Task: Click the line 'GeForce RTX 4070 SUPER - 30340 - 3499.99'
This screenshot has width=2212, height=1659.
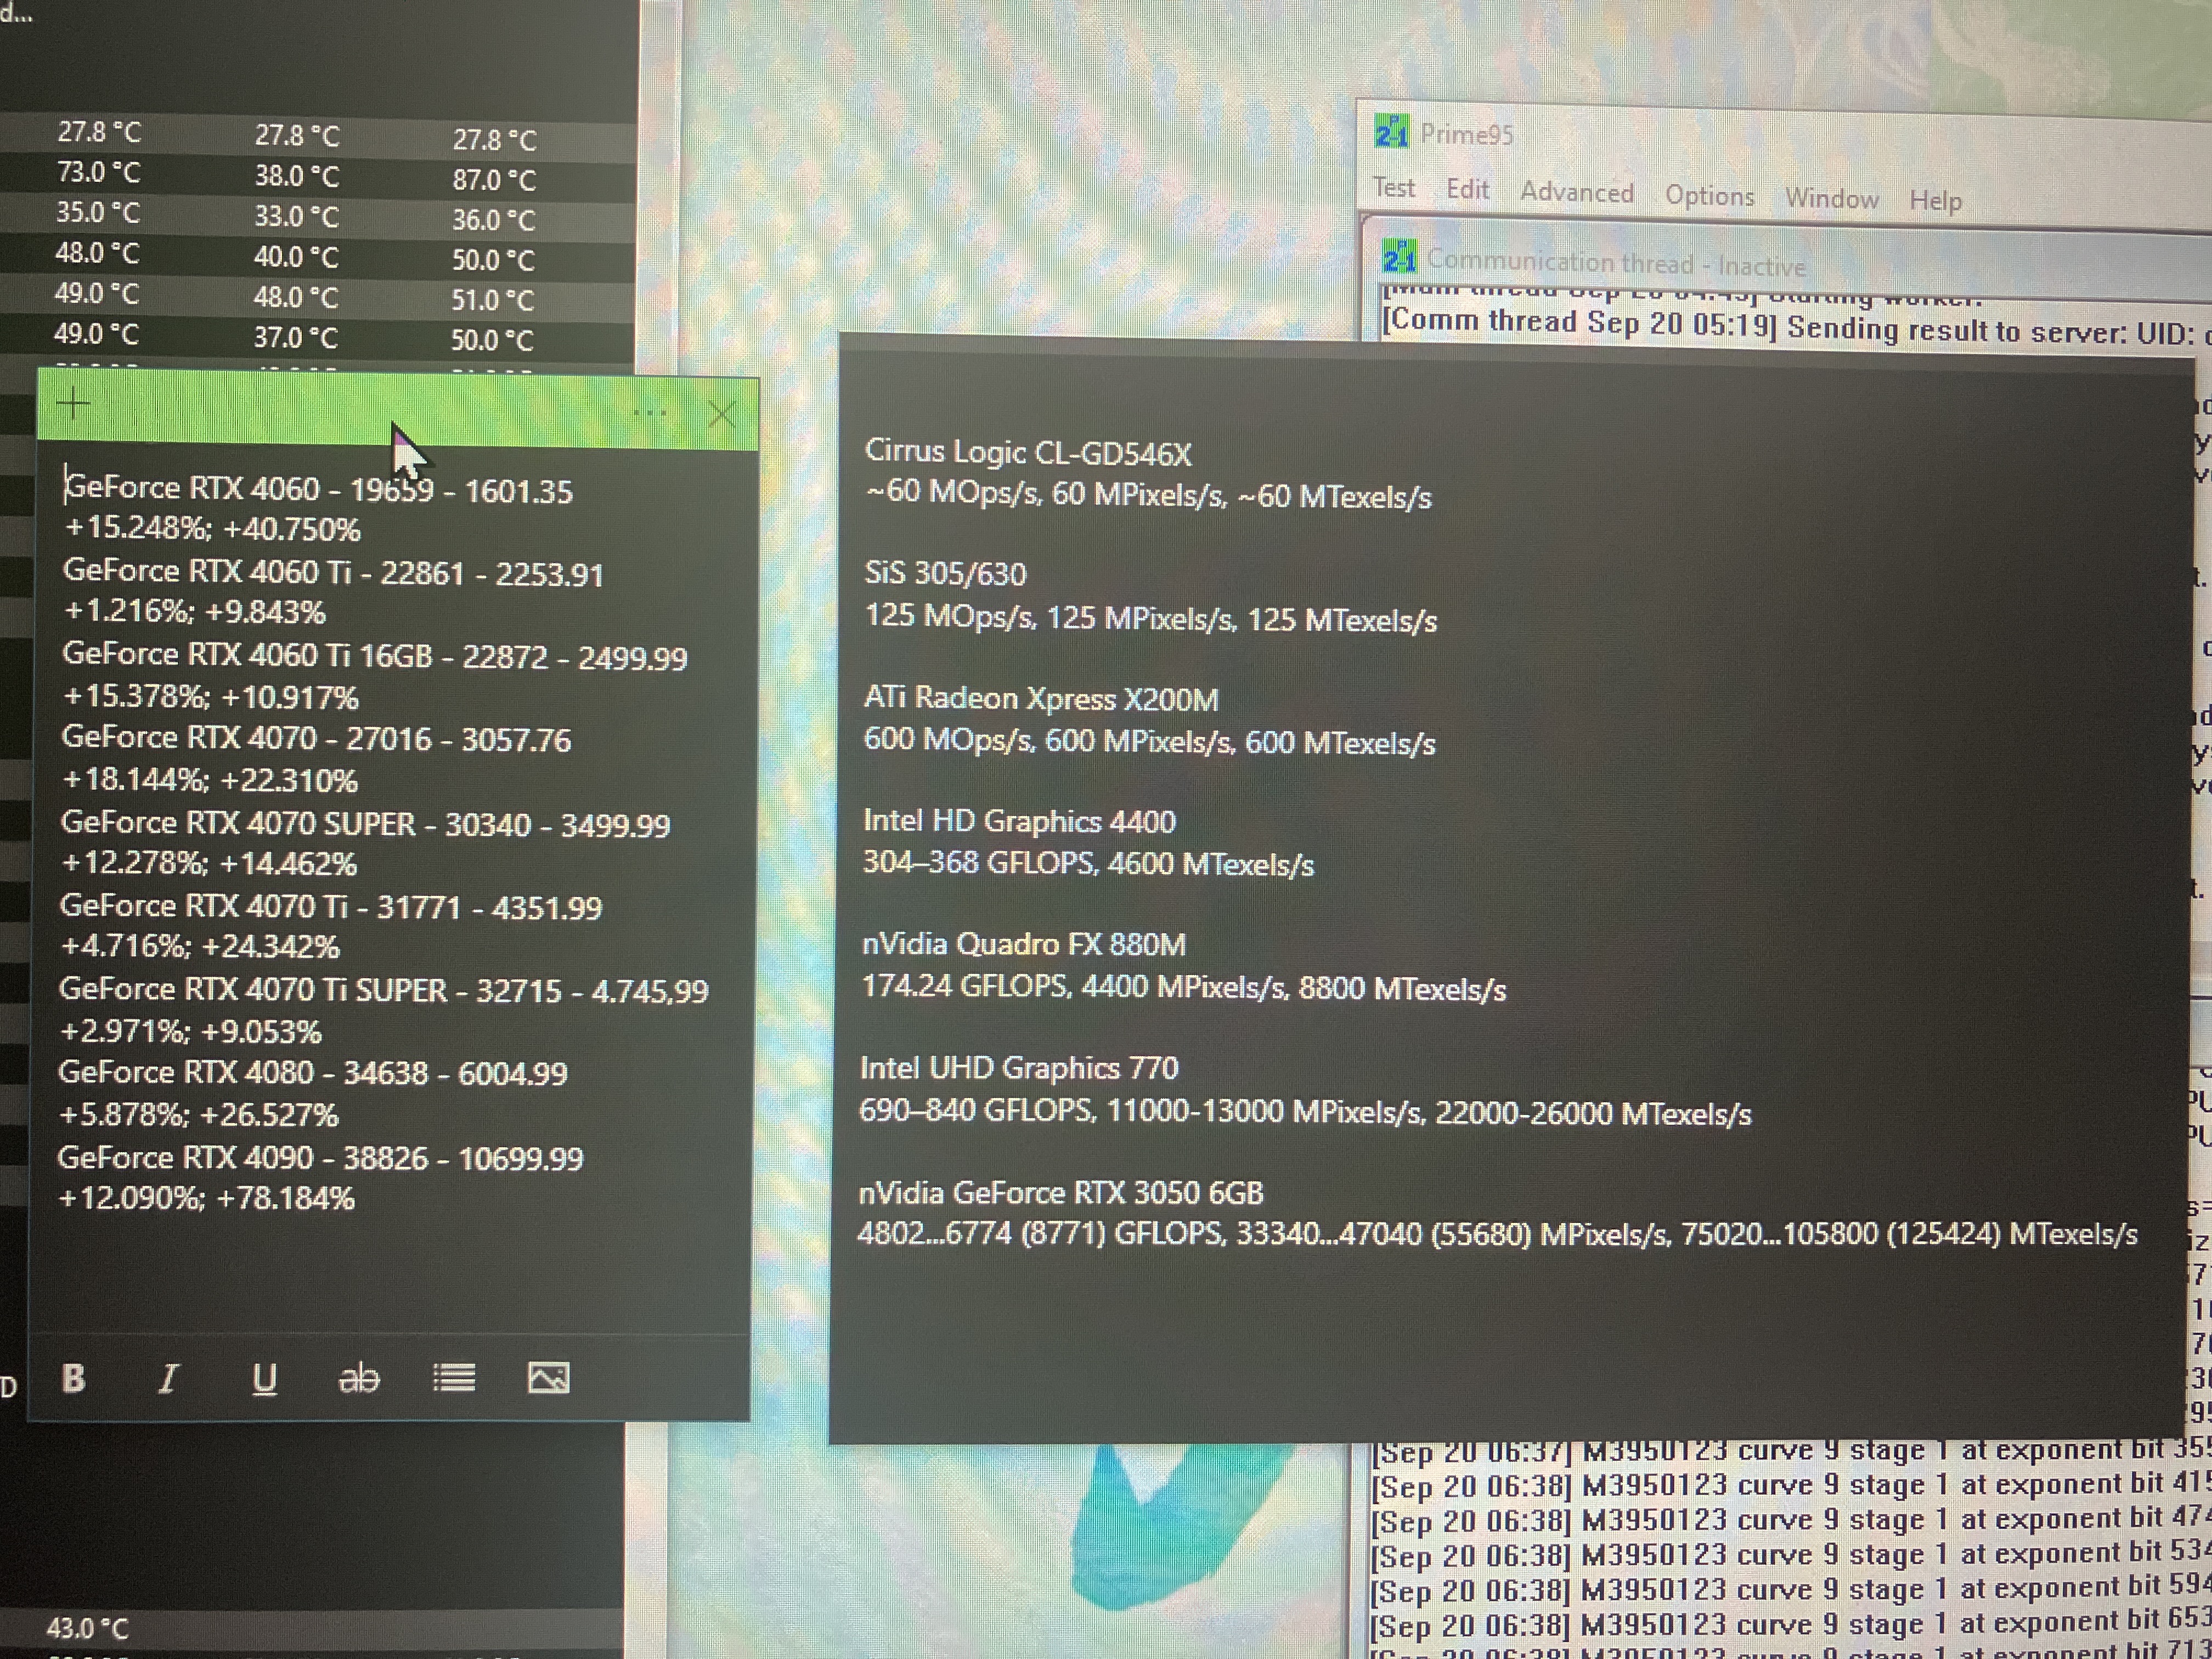Action: [365, 824]
